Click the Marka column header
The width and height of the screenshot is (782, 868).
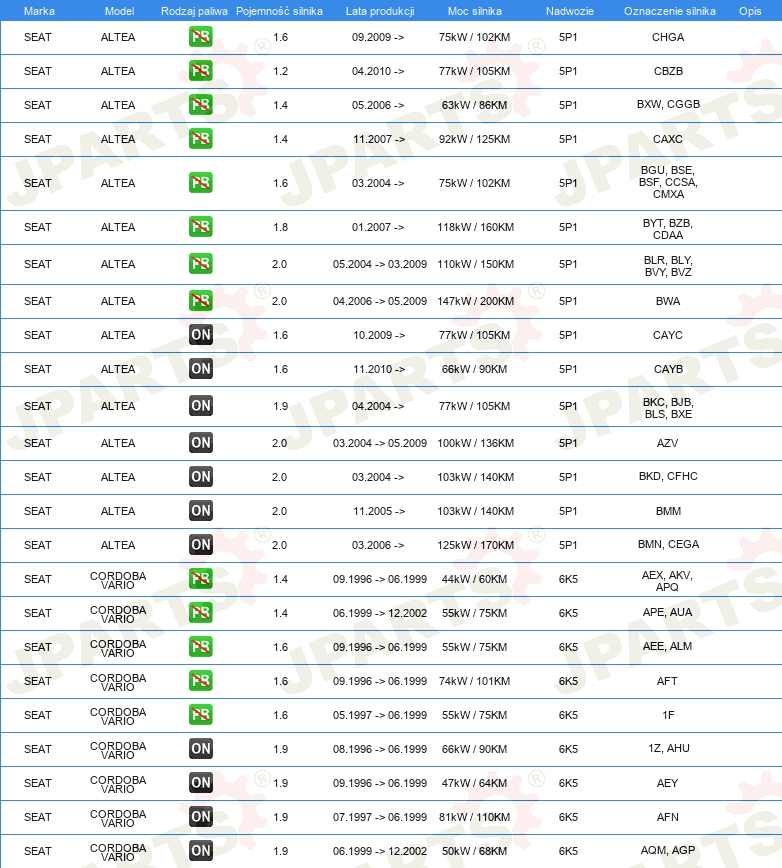click(39, 11)
